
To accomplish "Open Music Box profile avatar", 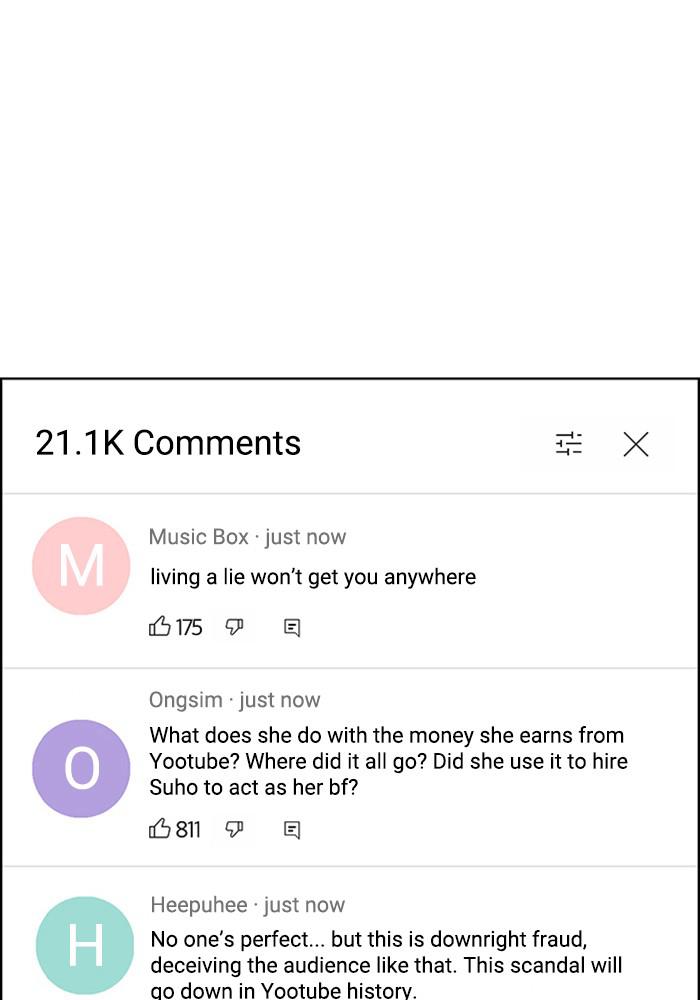I will click(81, 566).
